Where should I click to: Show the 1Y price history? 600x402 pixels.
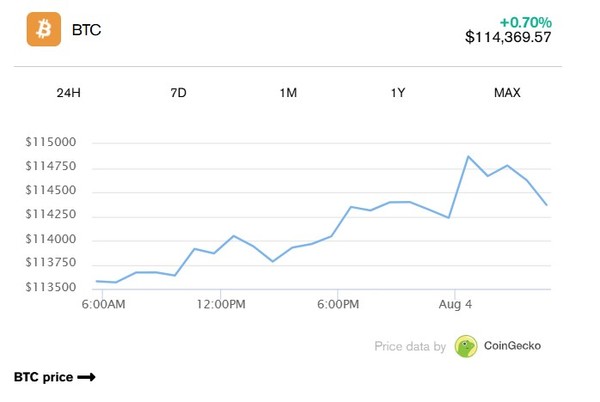click(397, 93)
